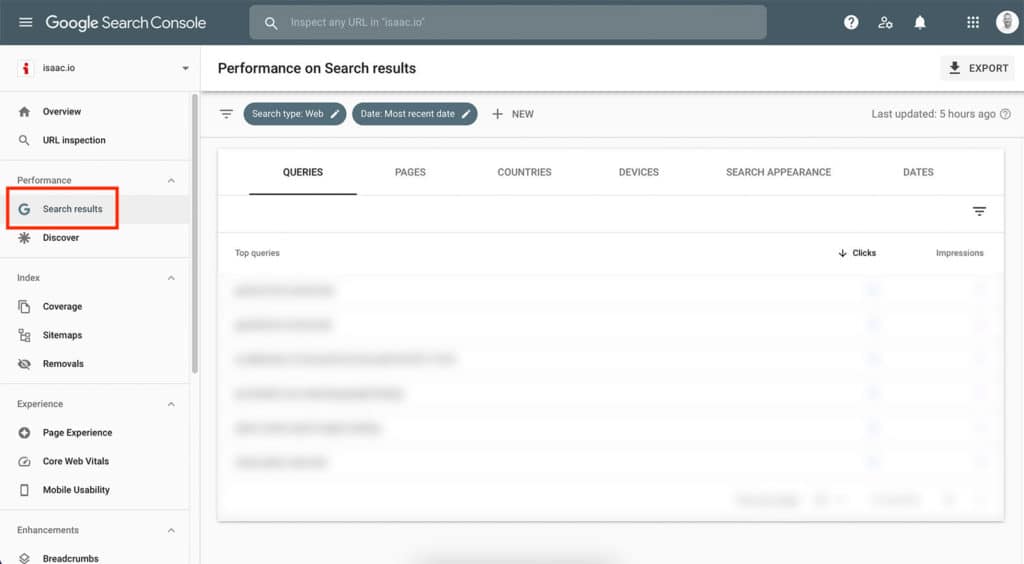Click the Google Search Console logo
Viewport: 1024px width, 564px height.
125,22
